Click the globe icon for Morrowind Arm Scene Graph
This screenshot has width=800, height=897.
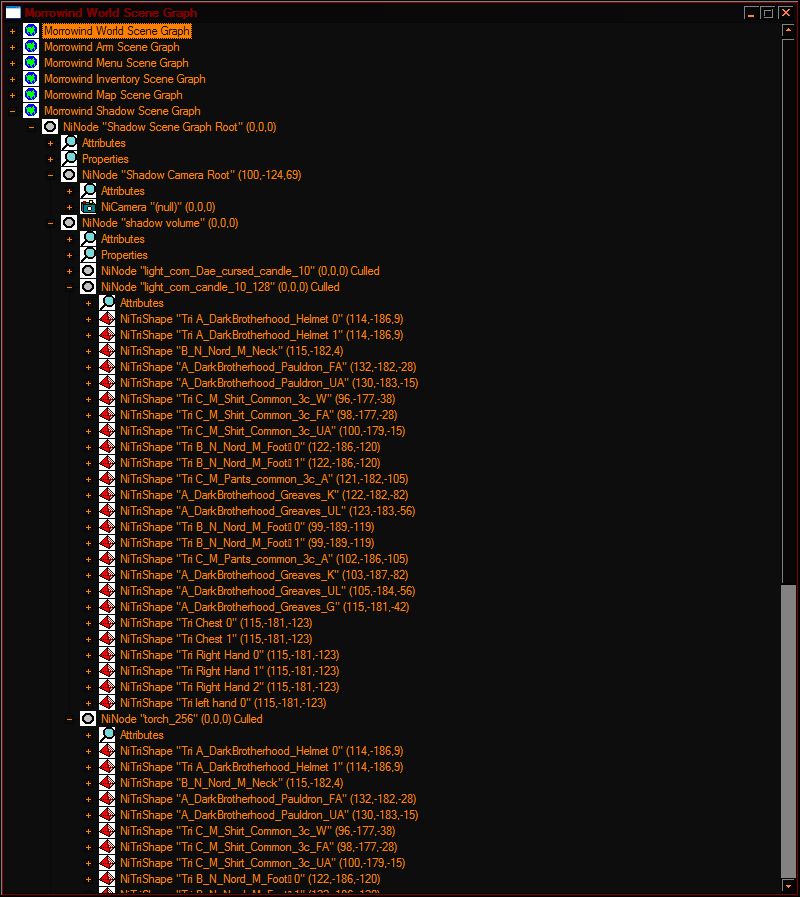(x=31, y=46)
